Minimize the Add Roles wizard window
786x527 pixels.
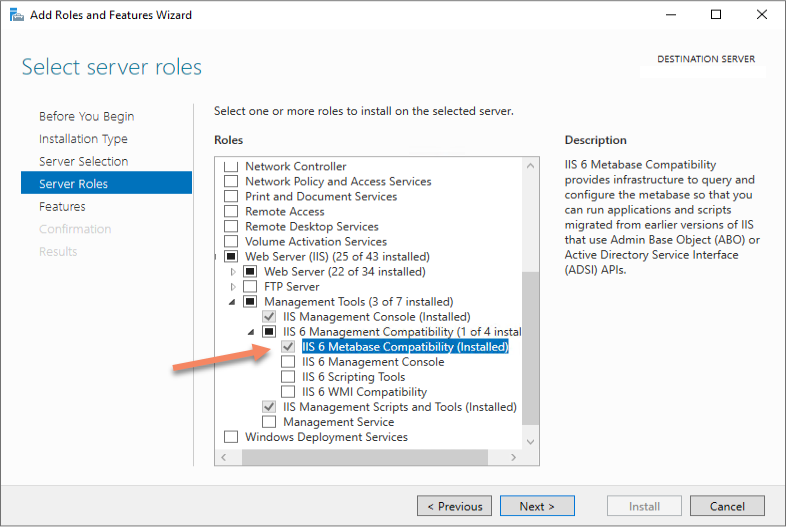[x=671, y=15]
